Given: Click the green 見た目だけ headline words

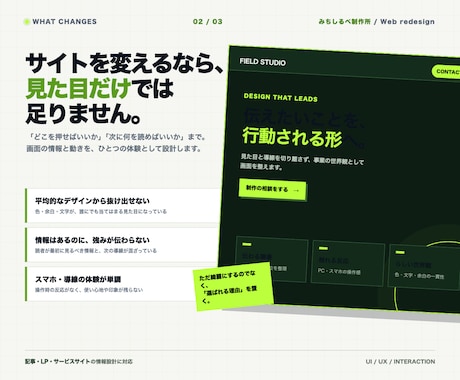Looking at the screenshot, I should click(78, 88).
